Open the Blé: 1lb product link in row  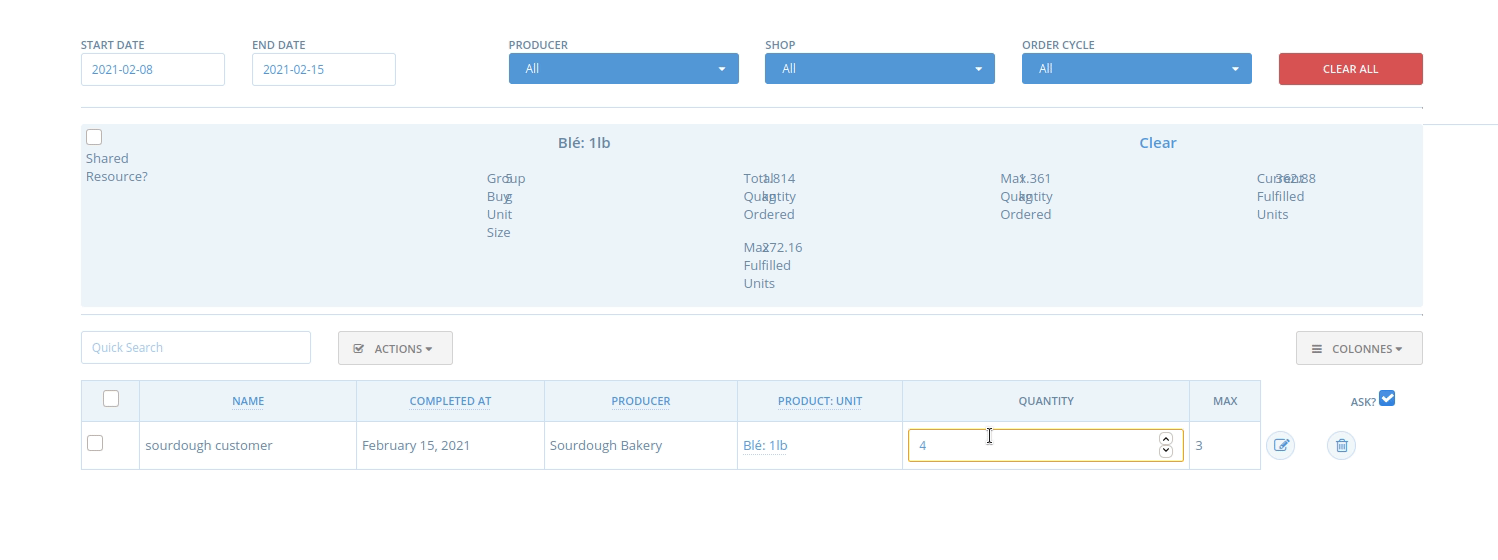[x=765, y=446]
